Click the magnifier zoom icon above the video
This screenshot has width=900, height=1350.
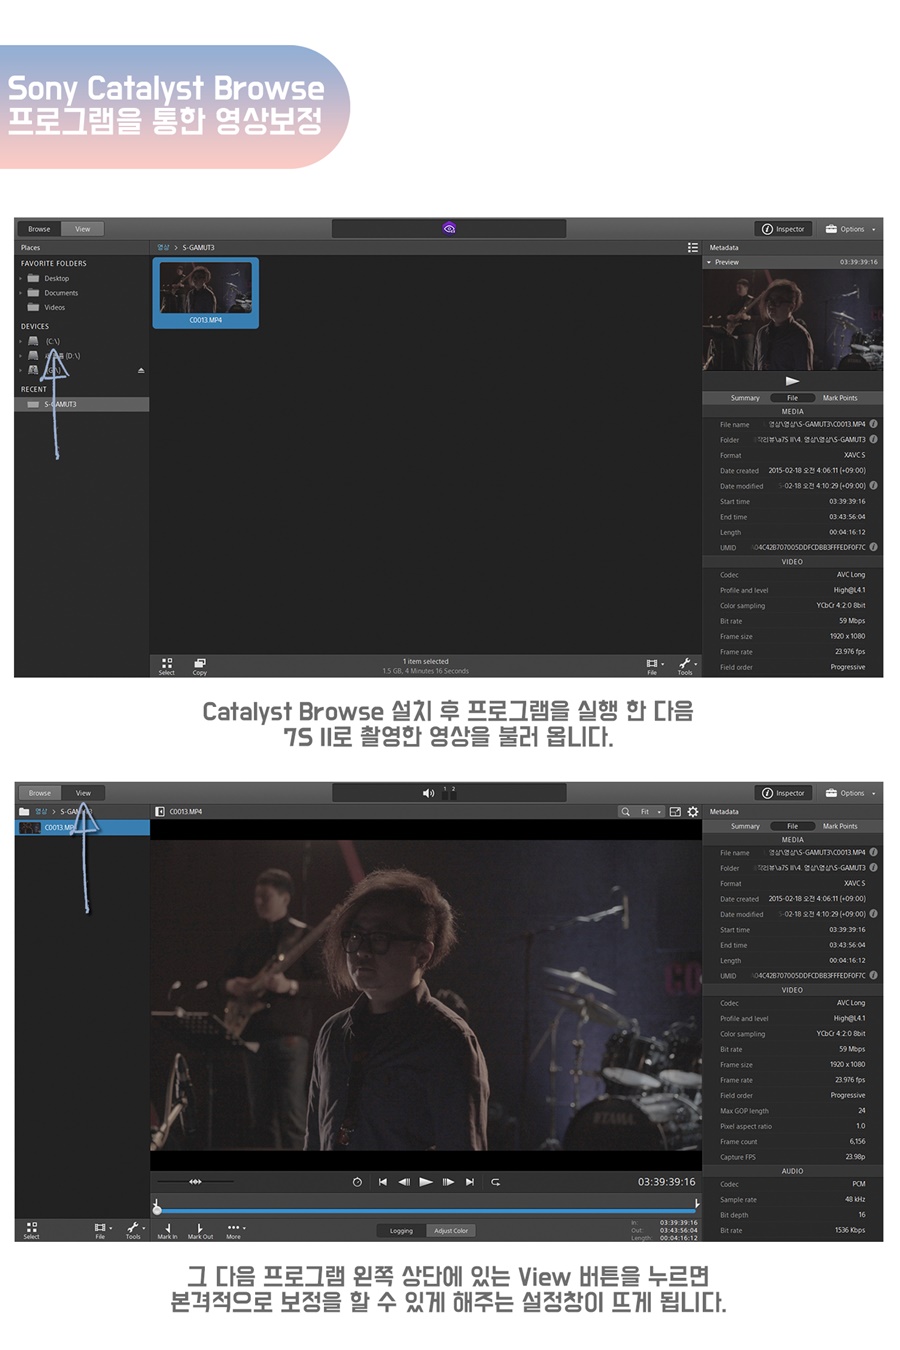coord(625,812)
